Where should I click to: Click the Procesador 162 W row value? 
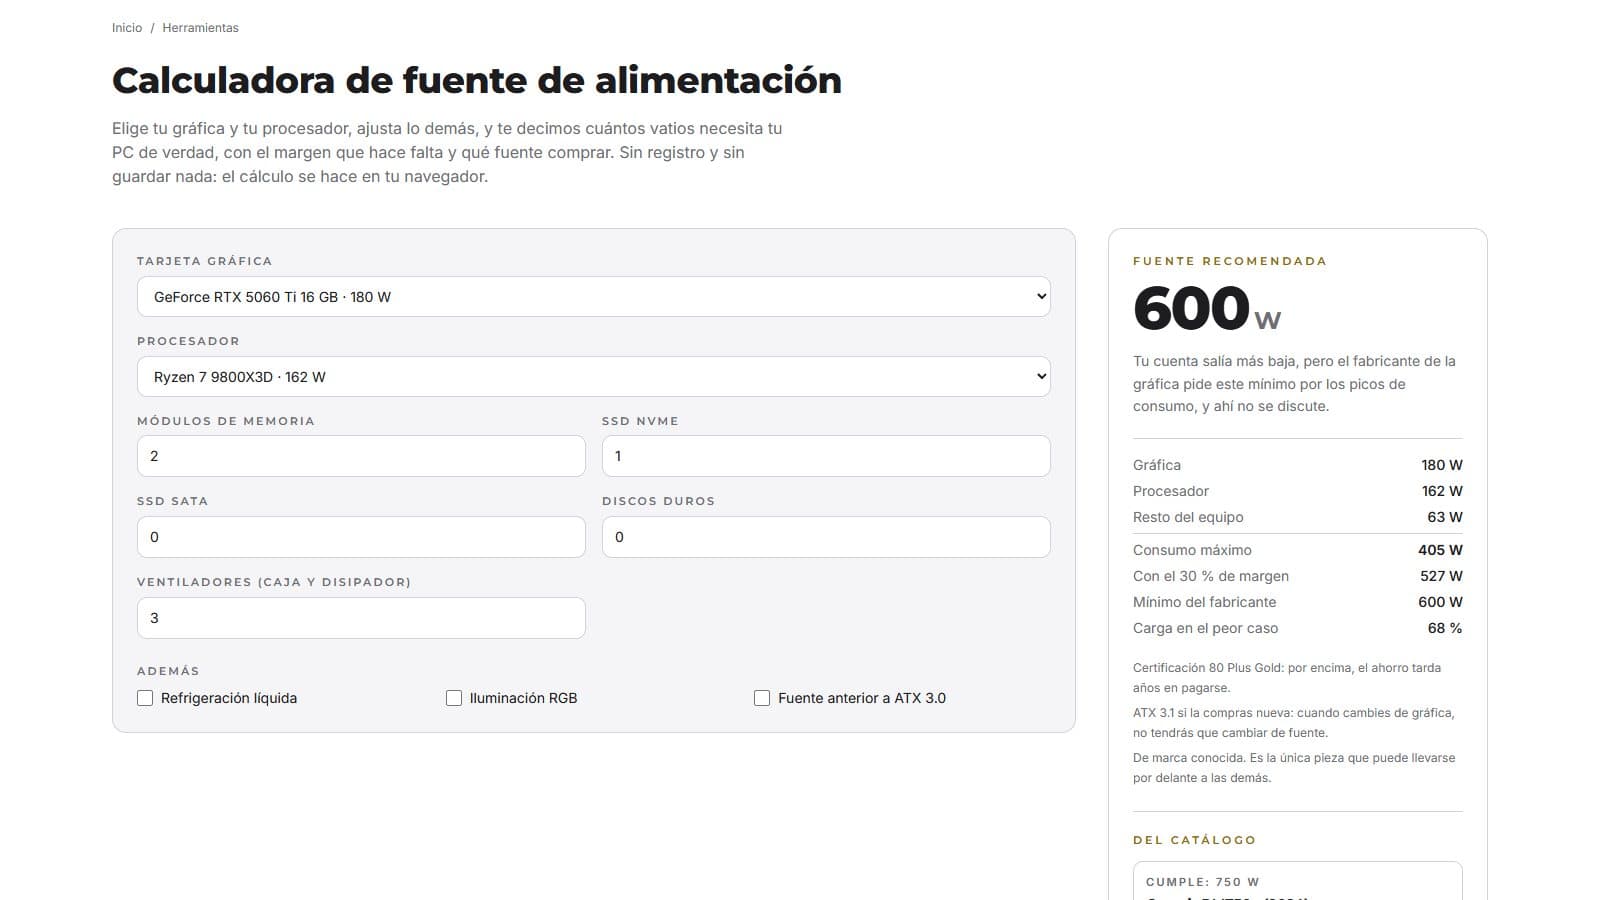[x=1442, y=491]
